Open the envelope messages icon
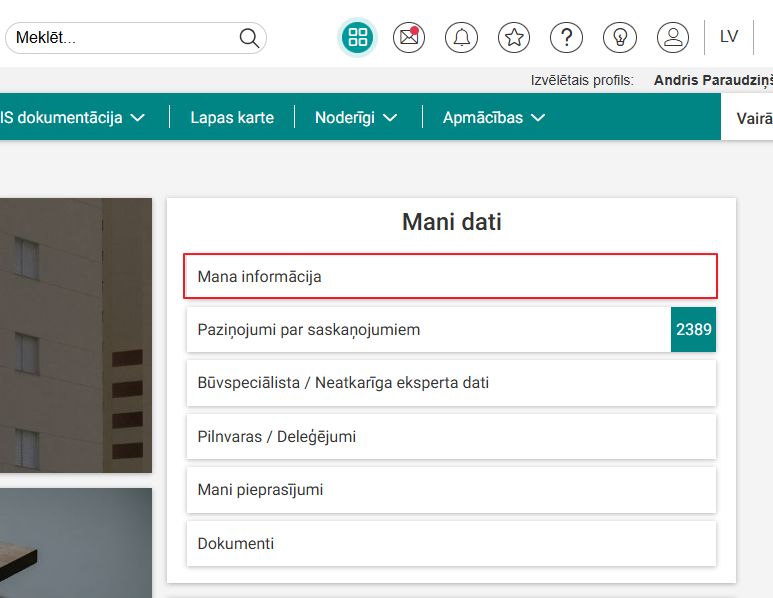Screen dimensions: 773x598 (x=409, y=38)
